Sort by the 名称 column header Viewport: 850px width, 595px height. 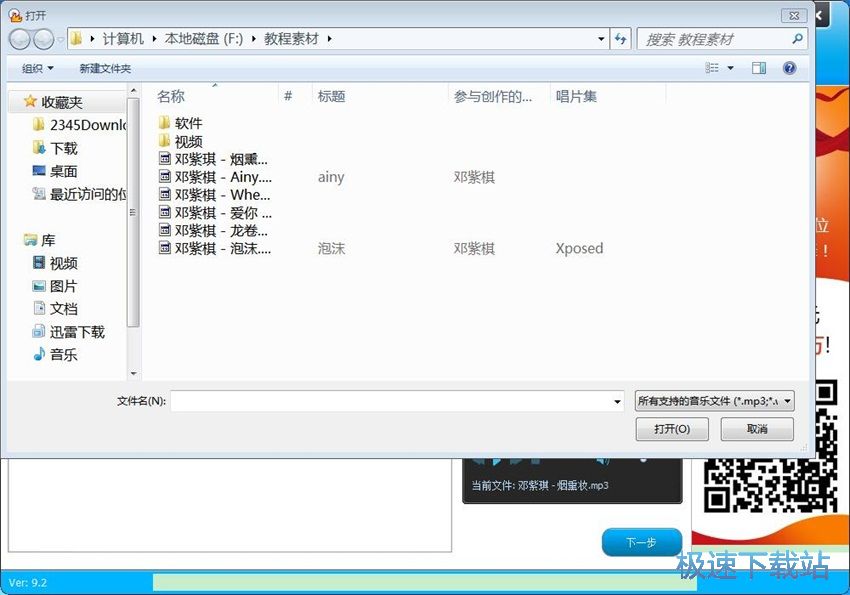171,96
